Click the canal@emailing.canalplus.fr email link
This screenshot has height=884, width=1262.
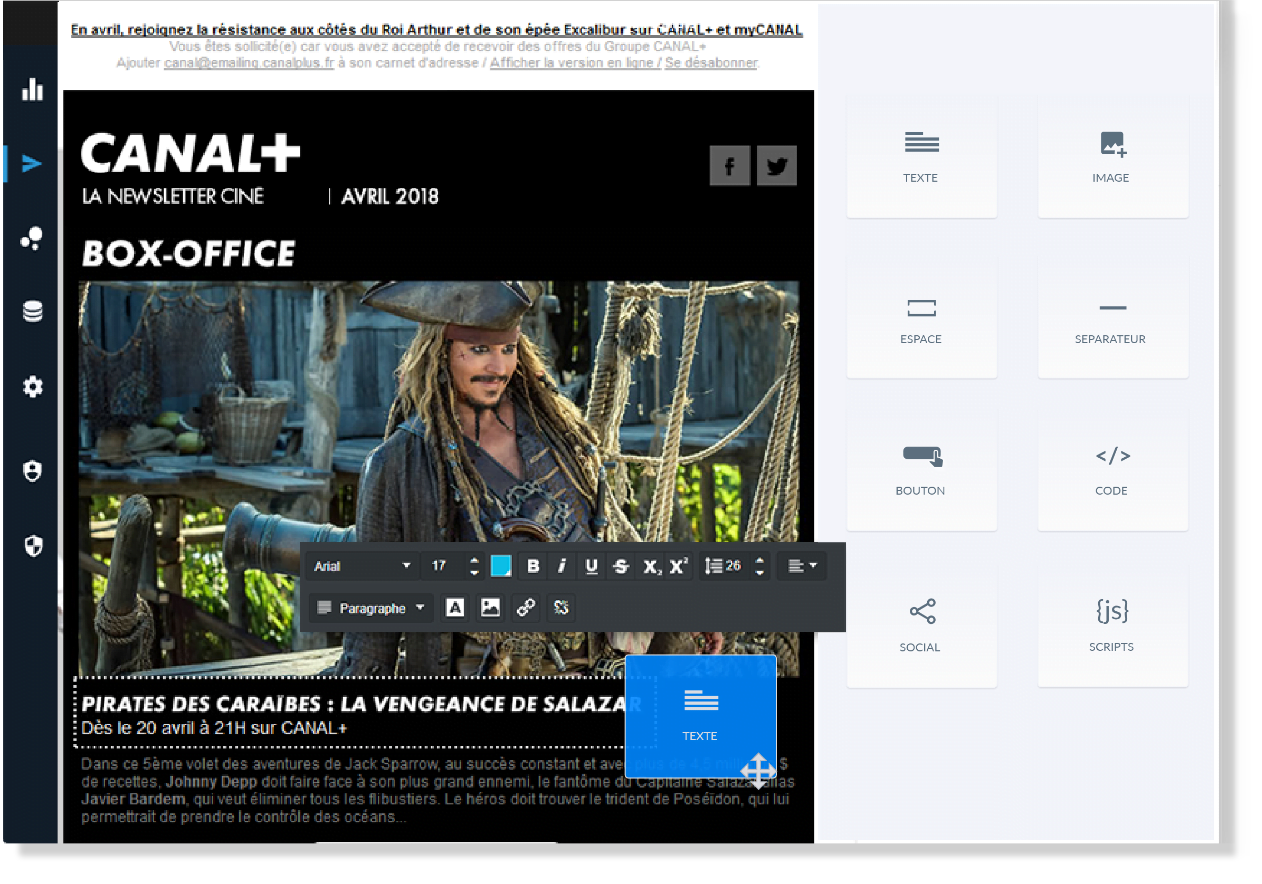point(249,62)
